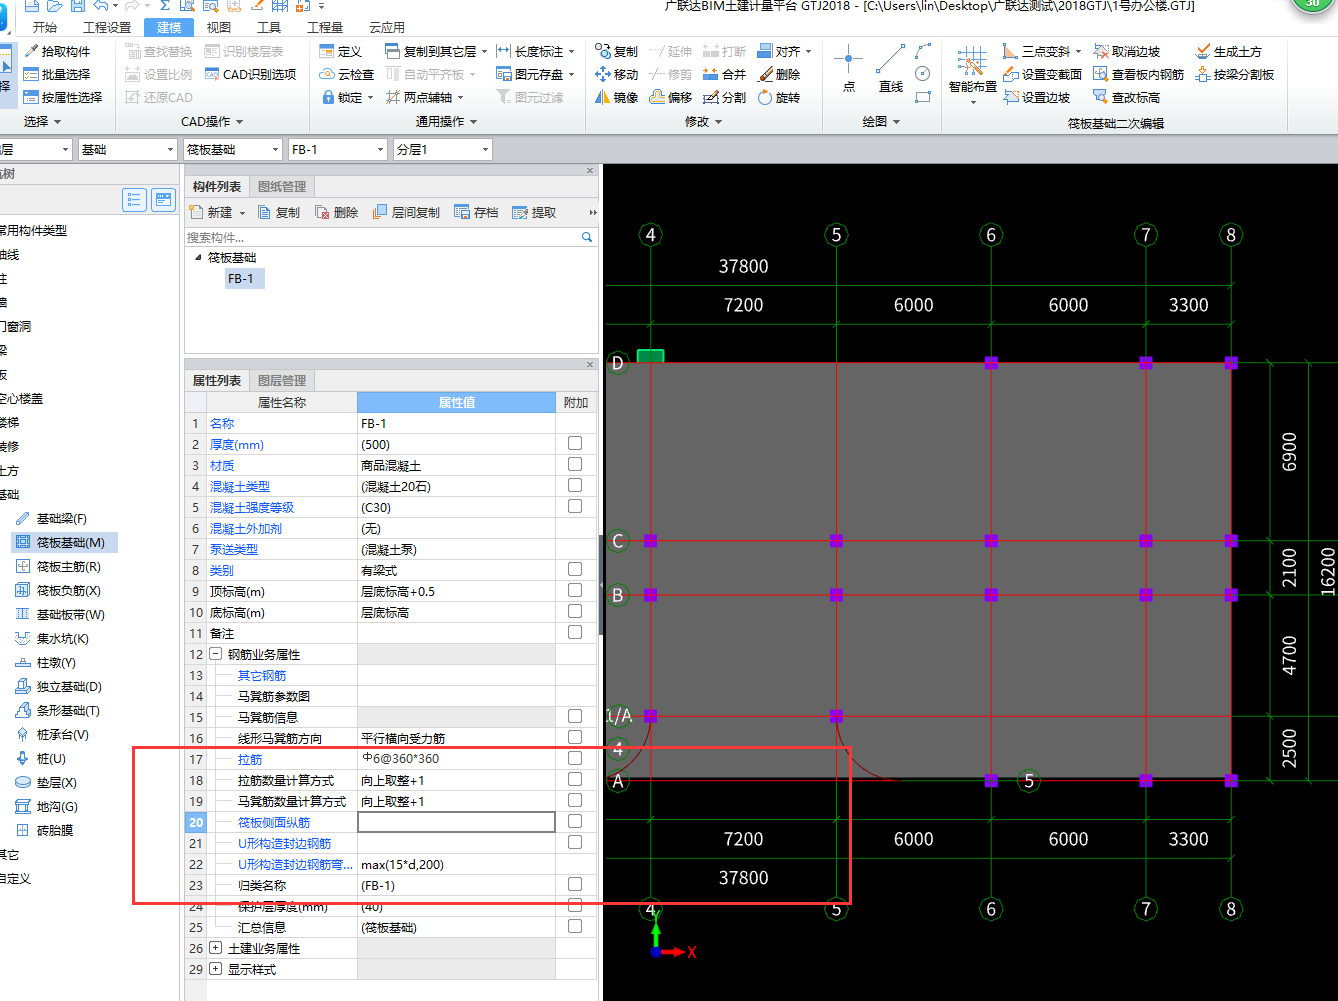Viewport: 1338px width, 1001px height.
Task: Click 取消边坡 tool
Action: point(1126,51)
